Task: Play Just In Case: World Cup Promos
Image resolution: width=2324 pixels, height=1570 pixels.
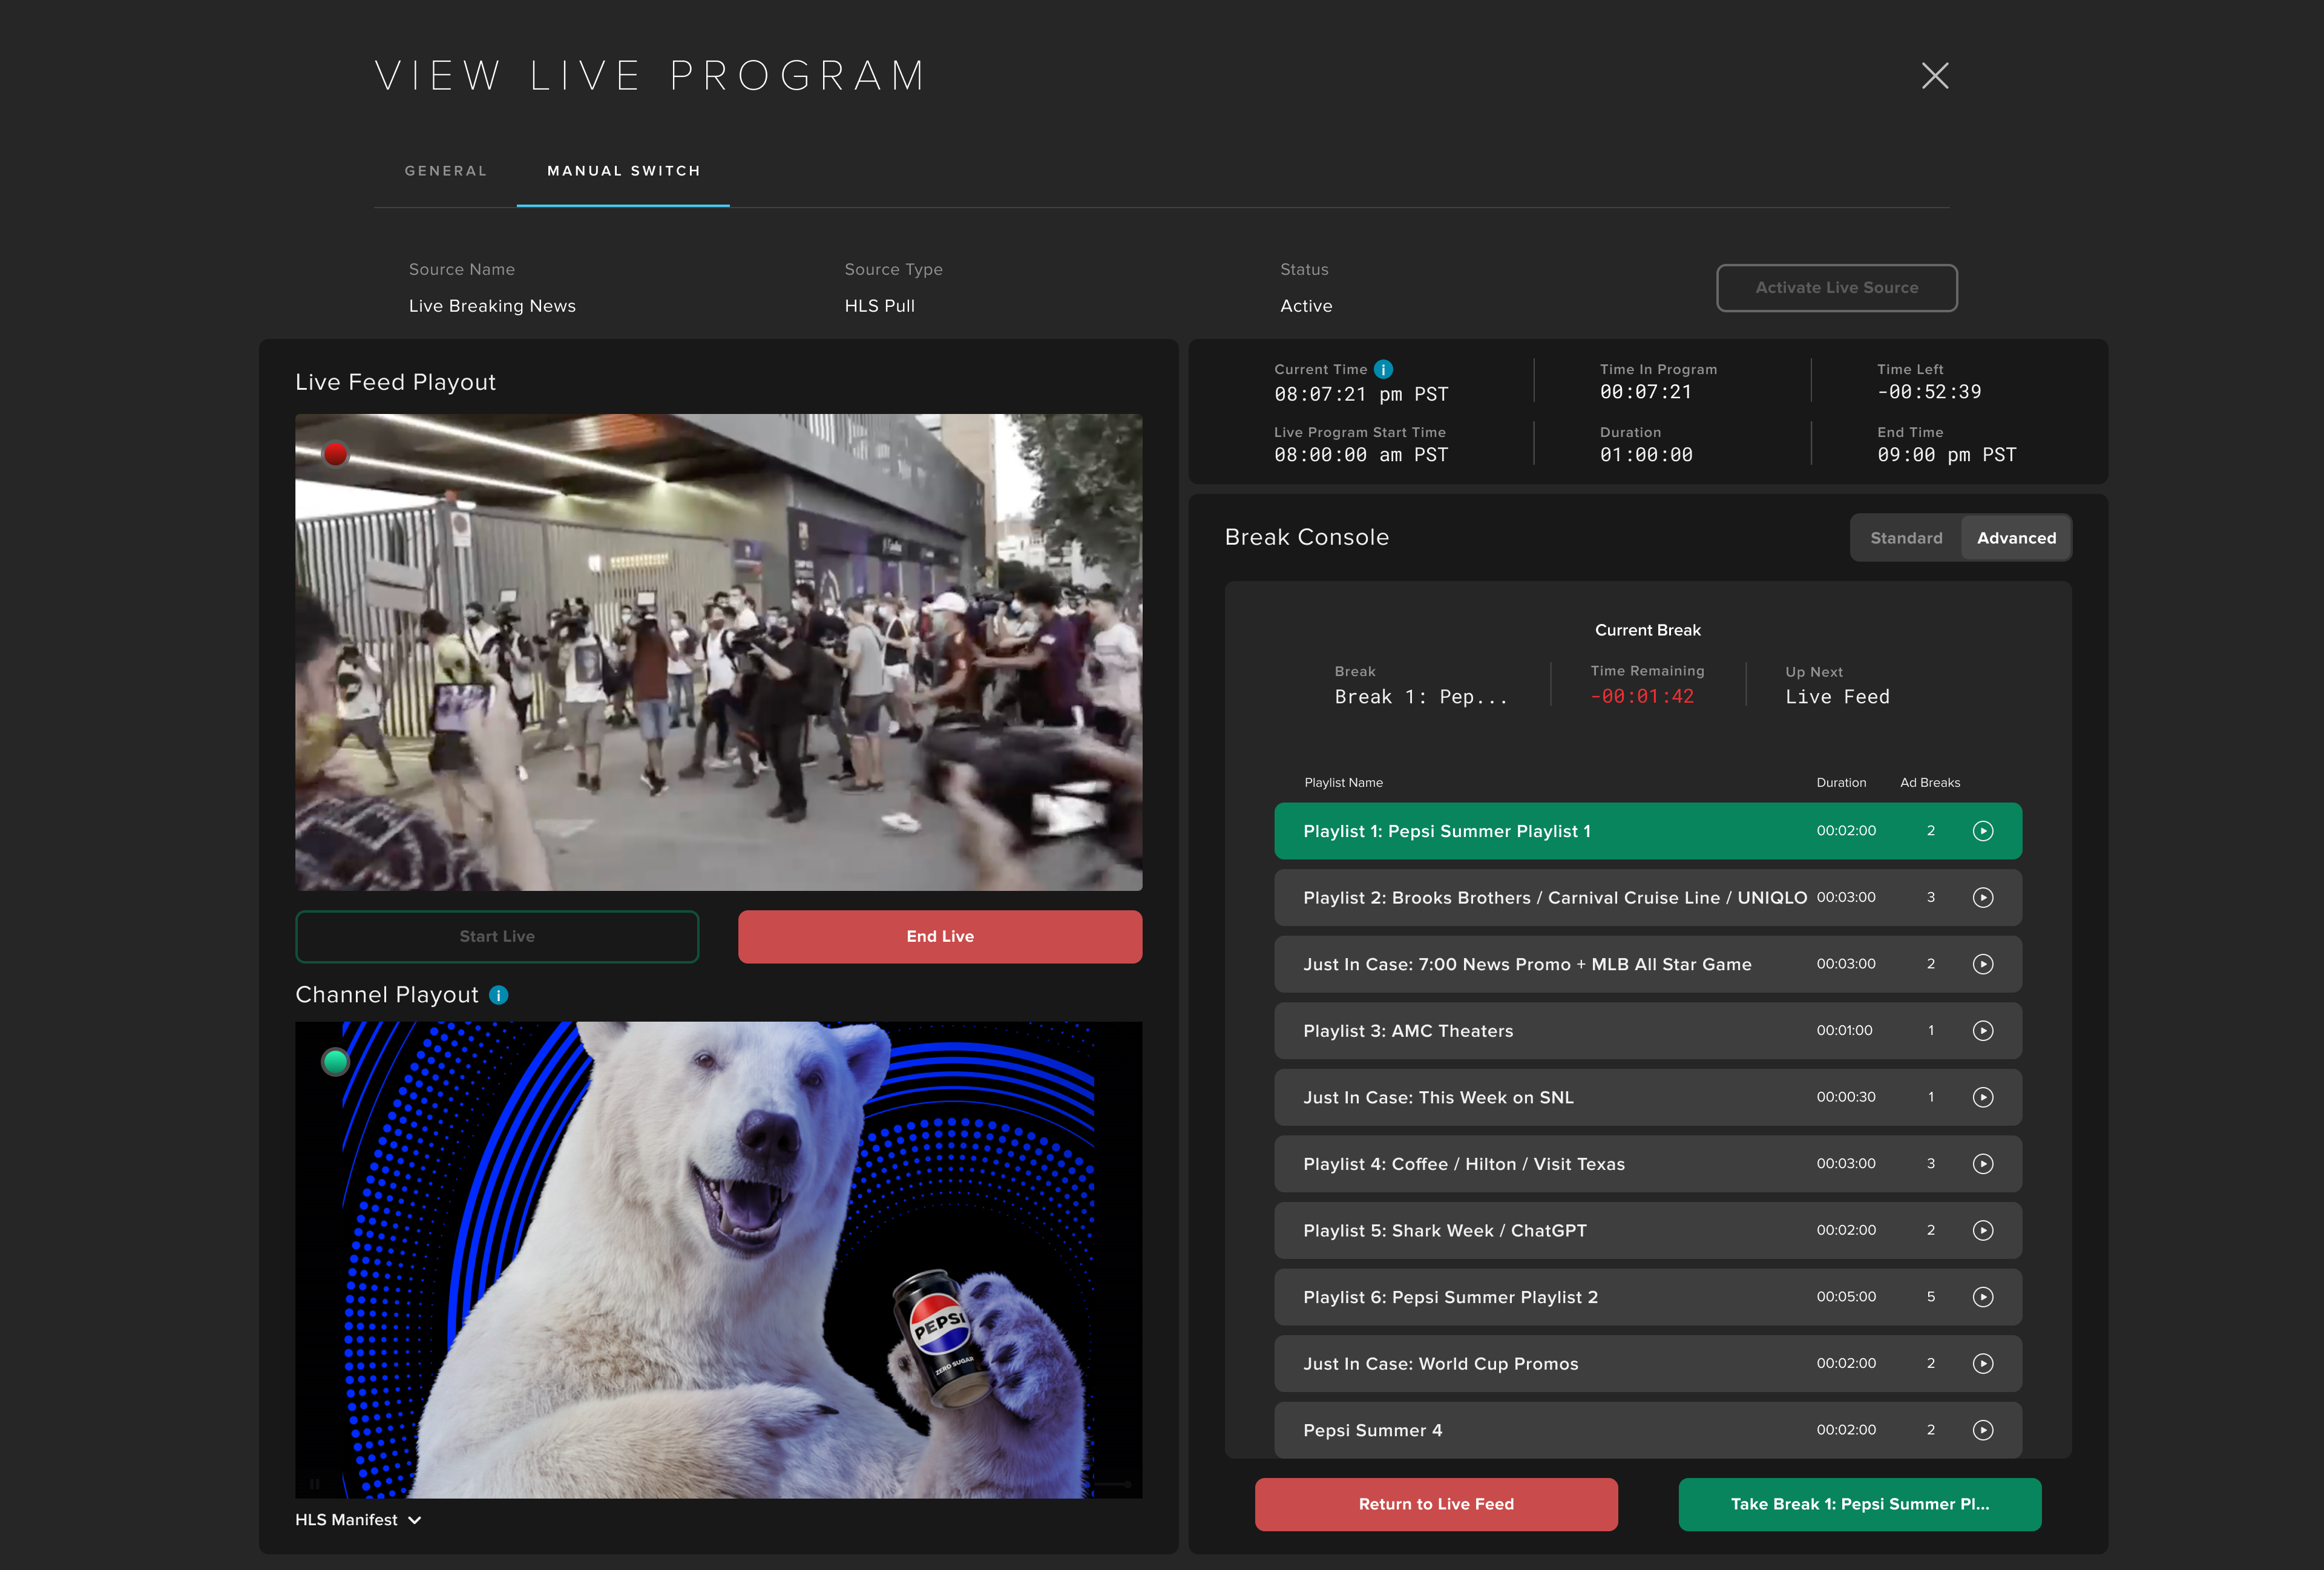Action: pos(1982,1364)
